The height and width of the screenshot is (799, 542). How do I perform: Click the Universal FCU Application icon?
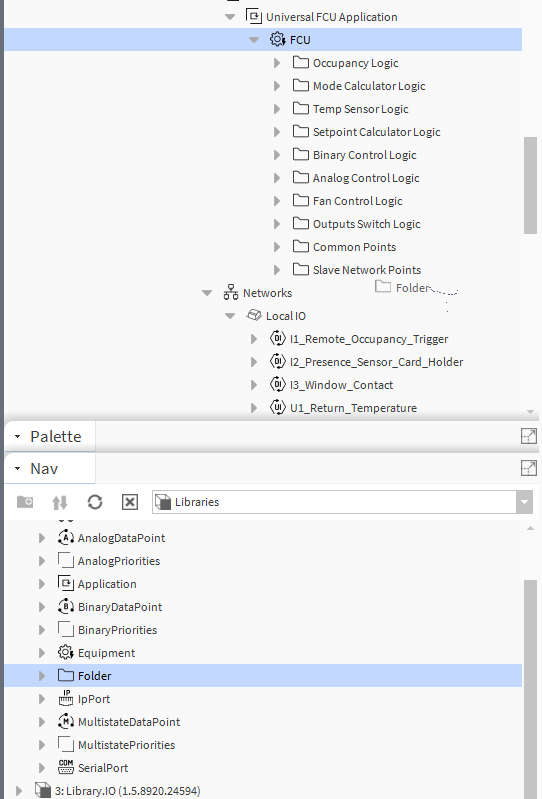254,16
